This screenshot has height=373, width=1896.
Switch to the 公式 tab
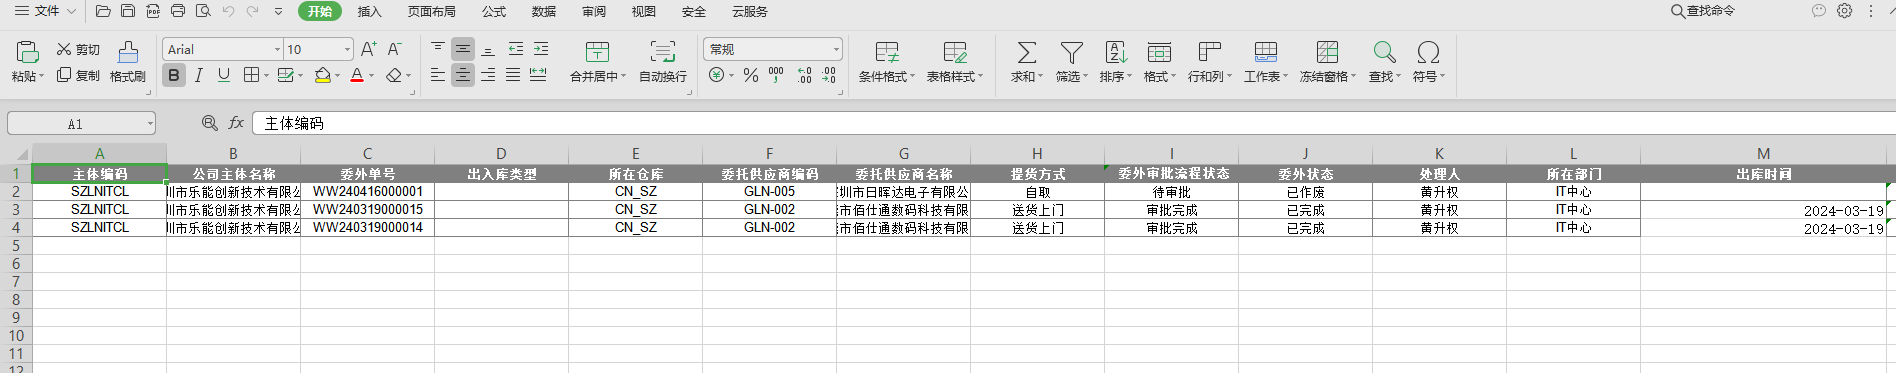[x=493, y=11]
